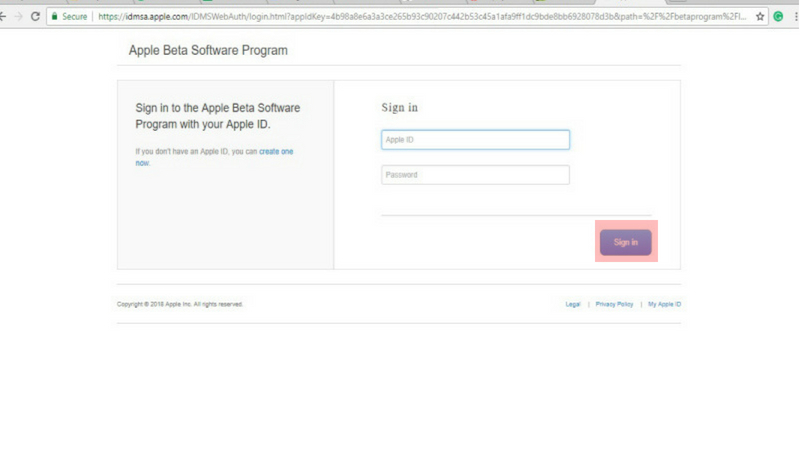
Task: Click the green secure padlock icon
Action: 55,17
